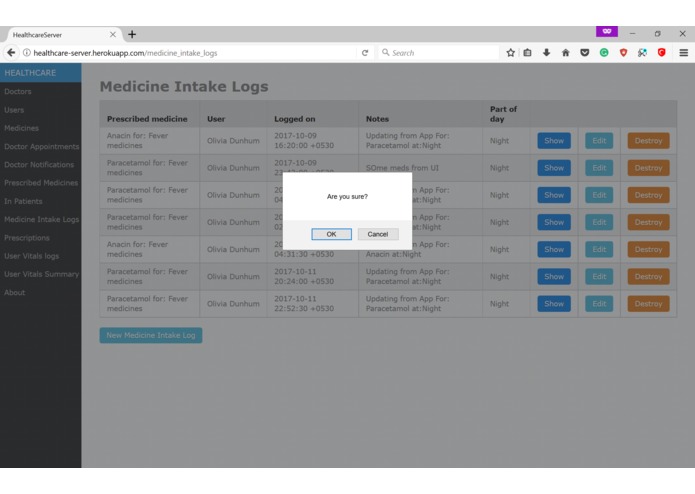Screen dimensions: 695x494
Task: Edit the 22:52:30 Paracetamol log
Action: click(x=599, y=303)
